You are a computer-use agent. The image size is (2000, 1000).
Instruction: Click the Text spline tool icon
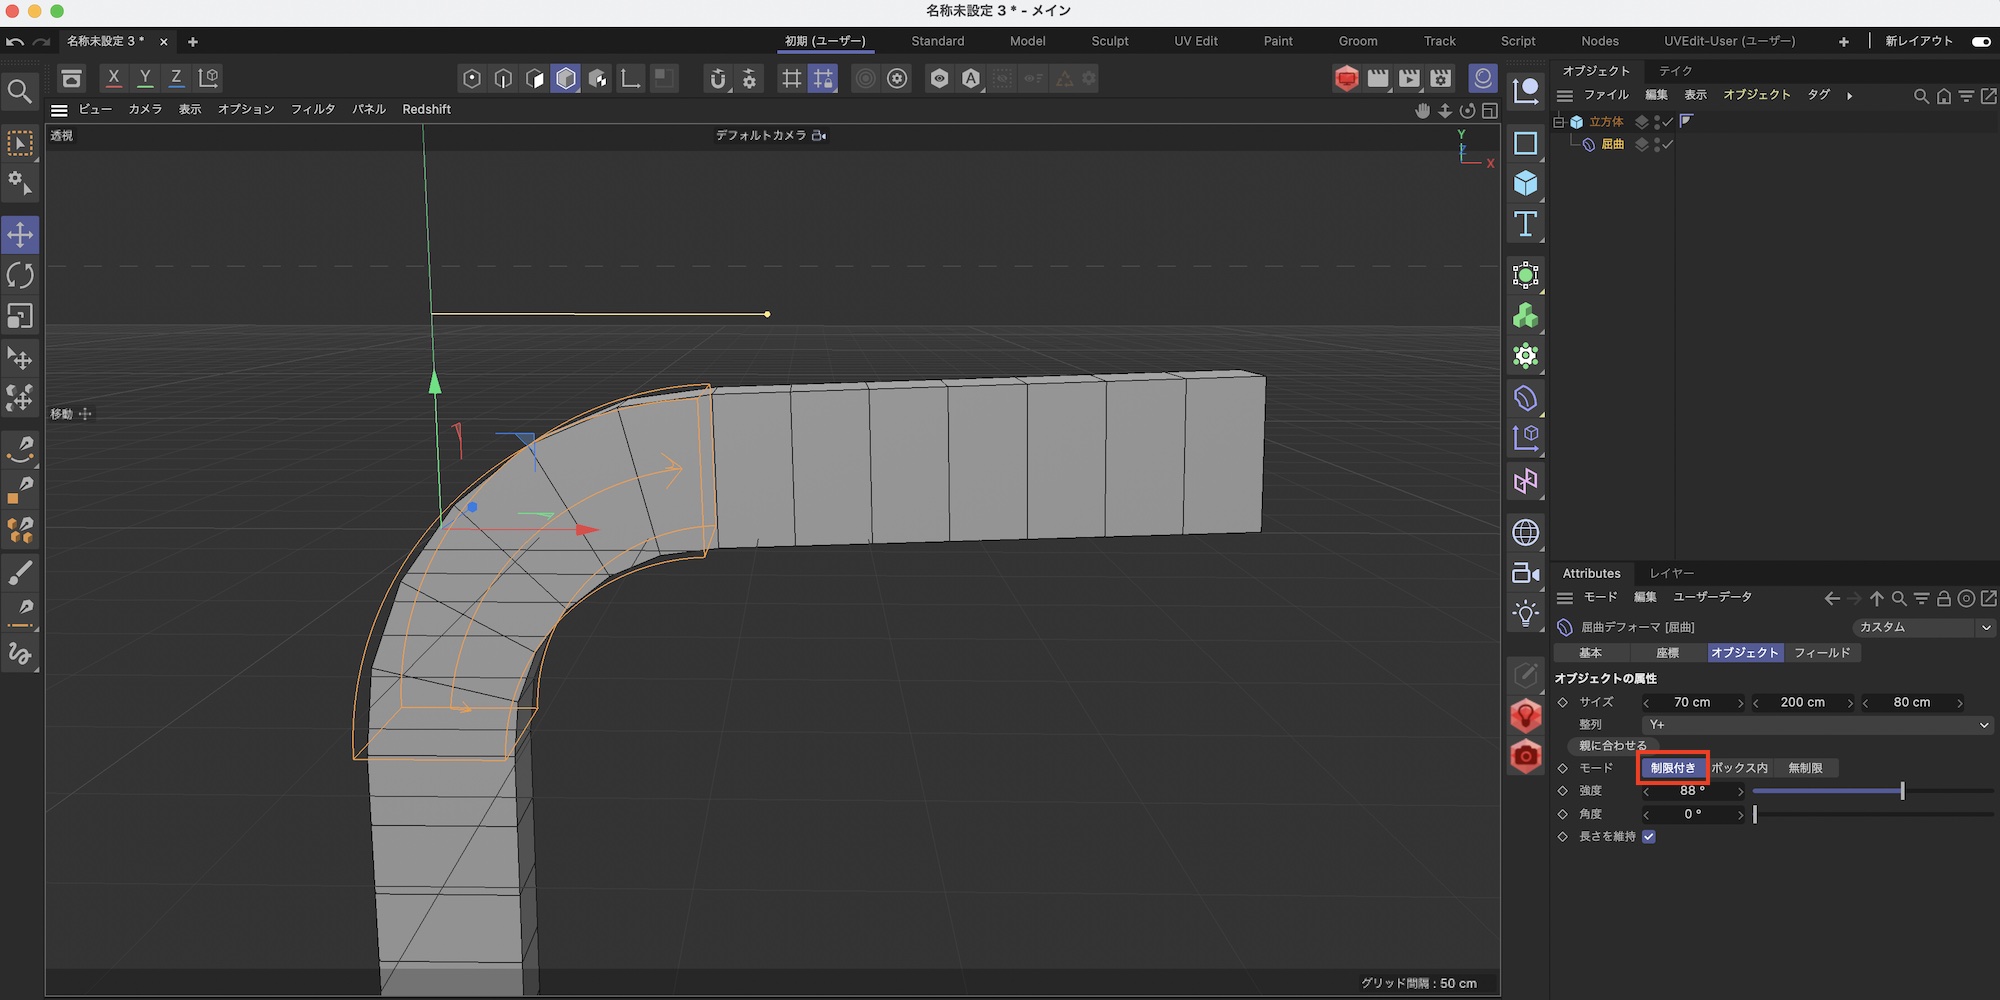click(1525, 224)
